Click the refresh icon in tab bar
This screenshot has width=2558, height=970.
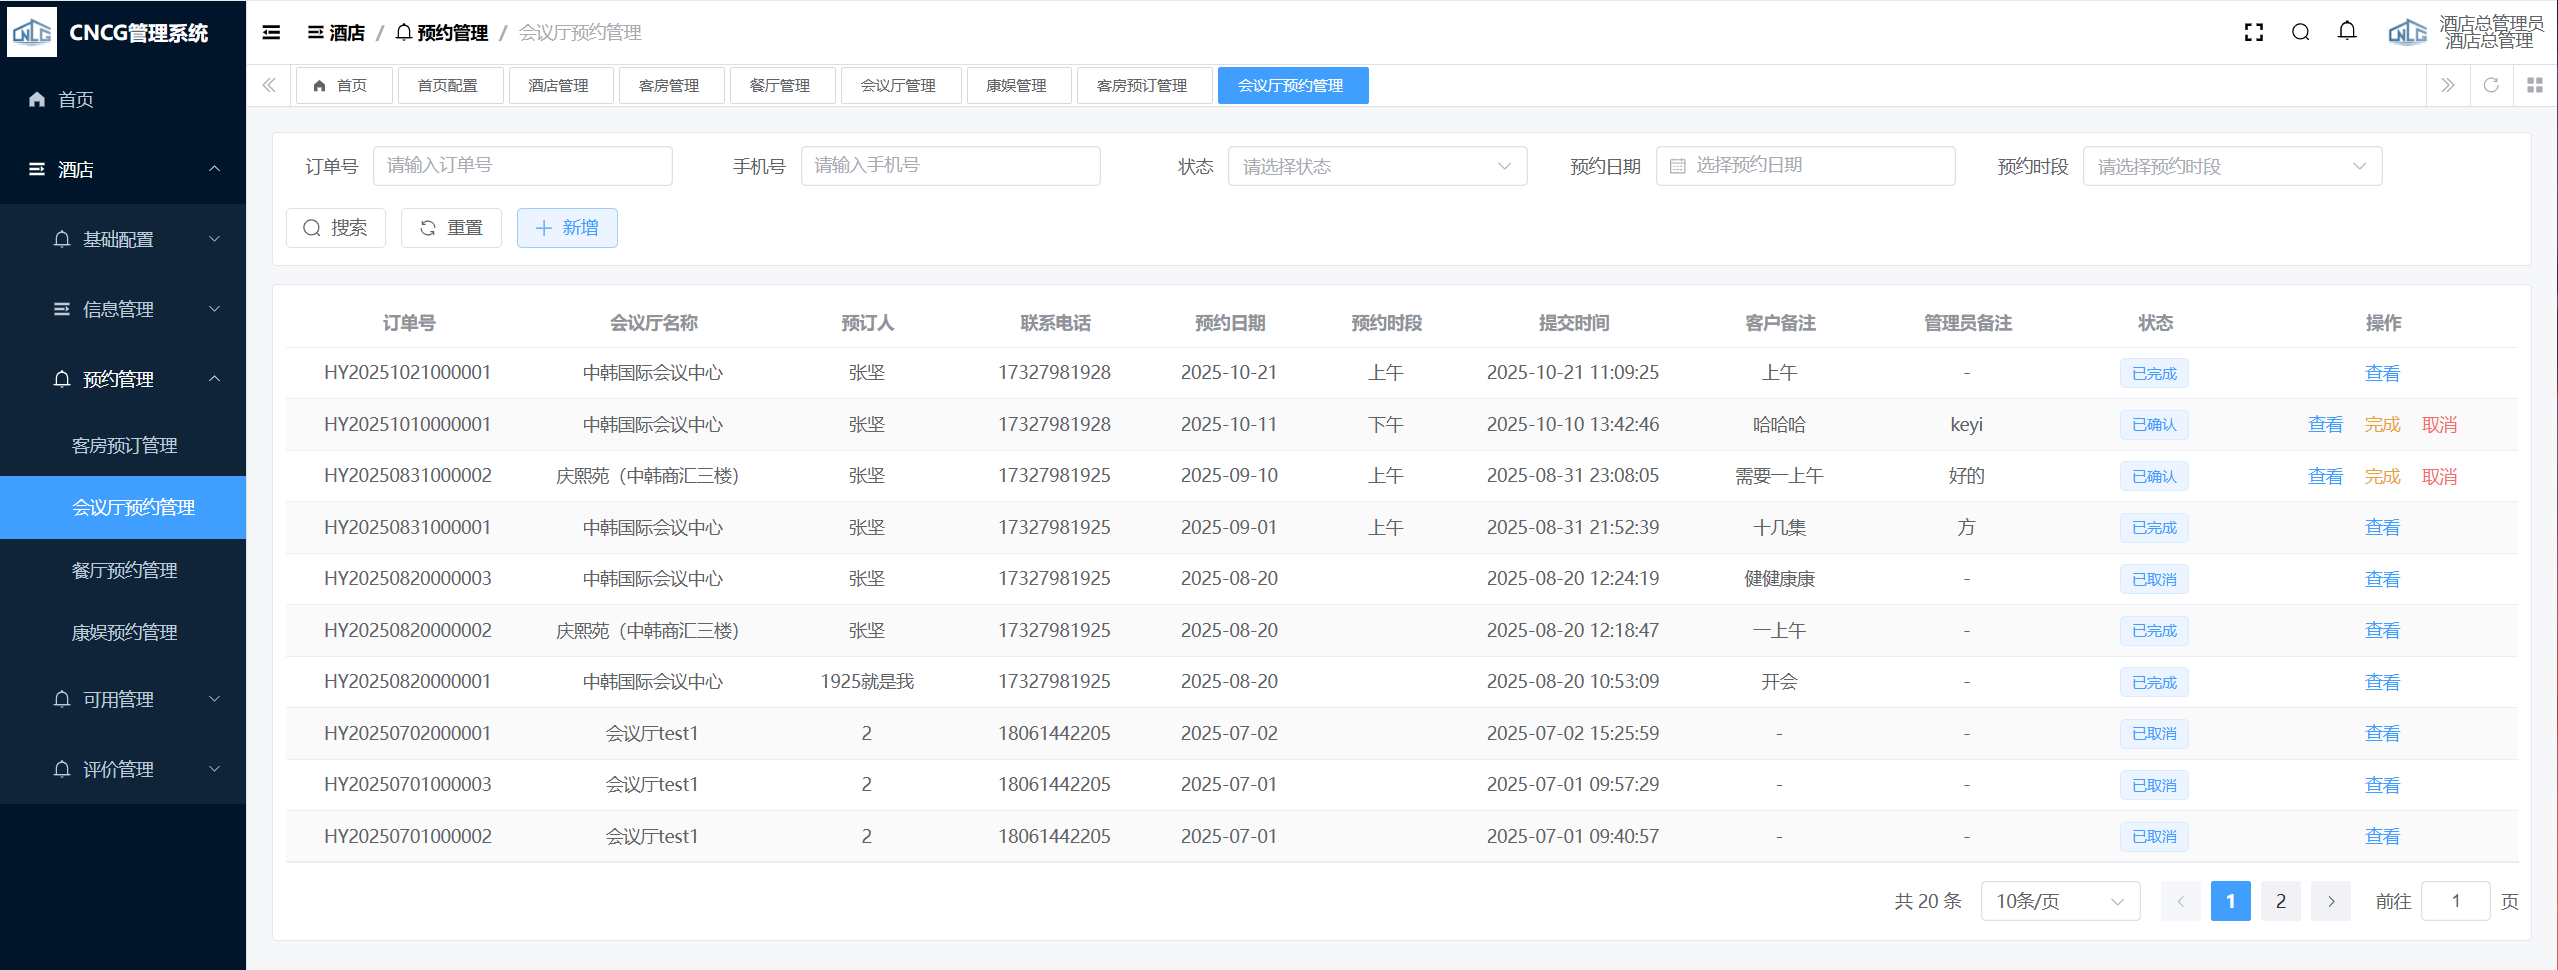pyautogui.click(x=2491, y=85)
